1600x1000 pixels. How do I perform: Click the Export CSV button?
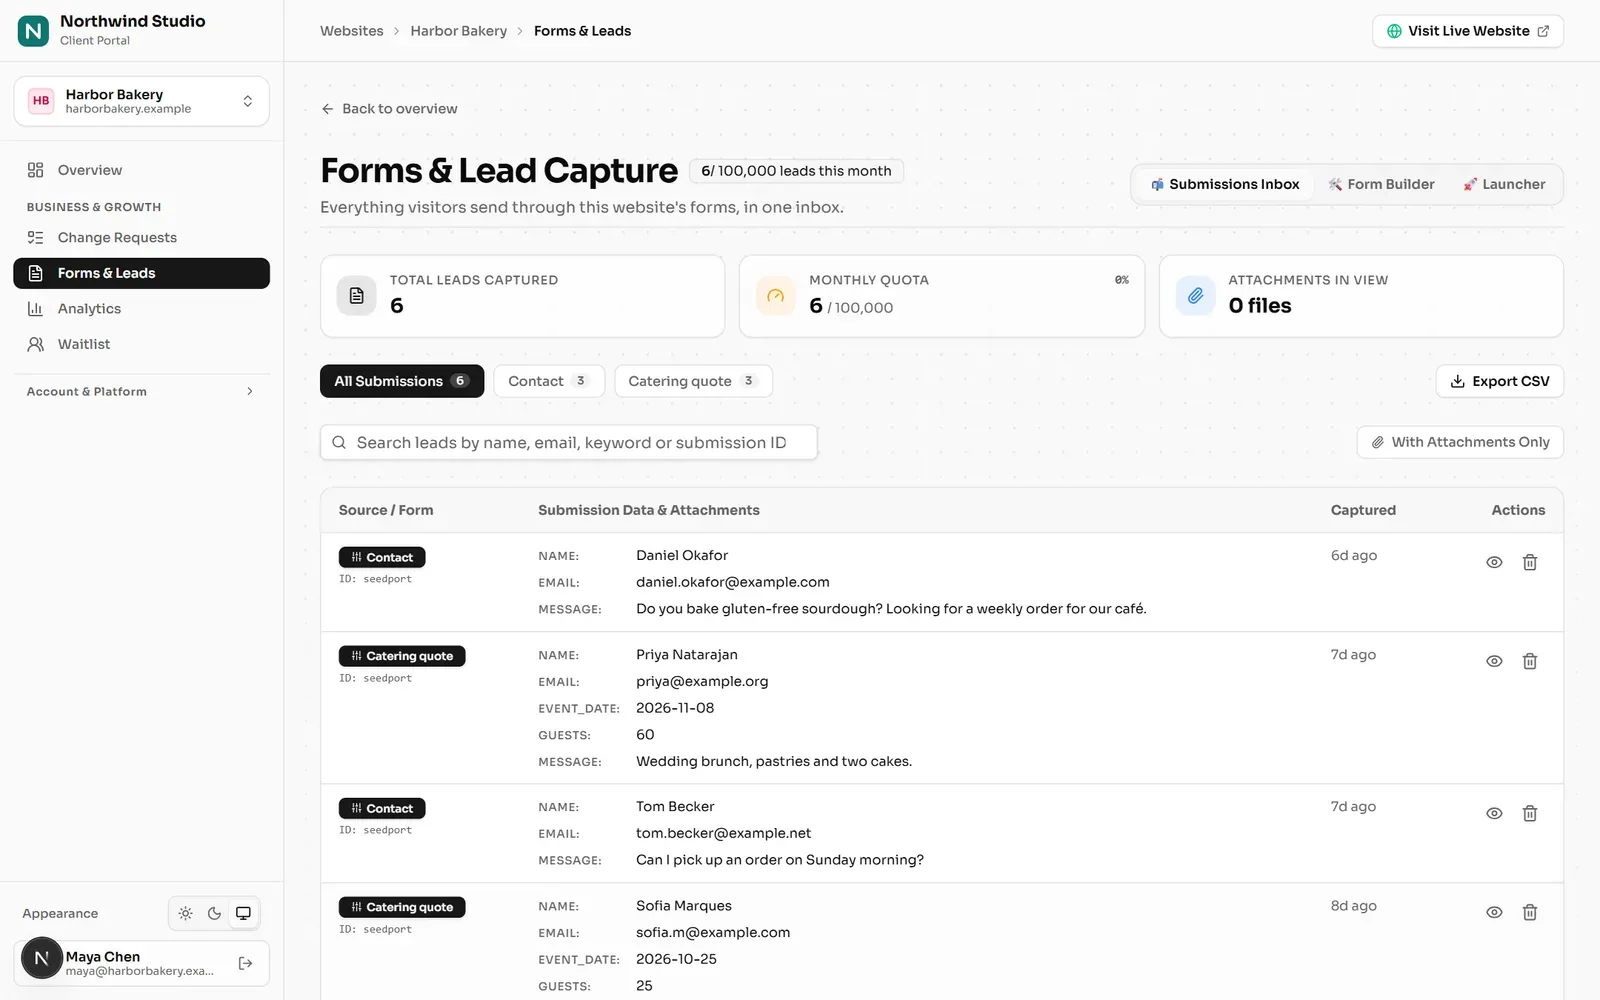tap(1499, 381)
